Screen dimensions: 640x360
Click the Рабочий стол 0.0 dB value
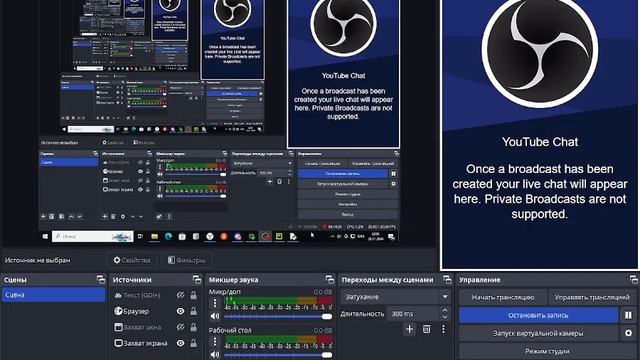(323, 330)
